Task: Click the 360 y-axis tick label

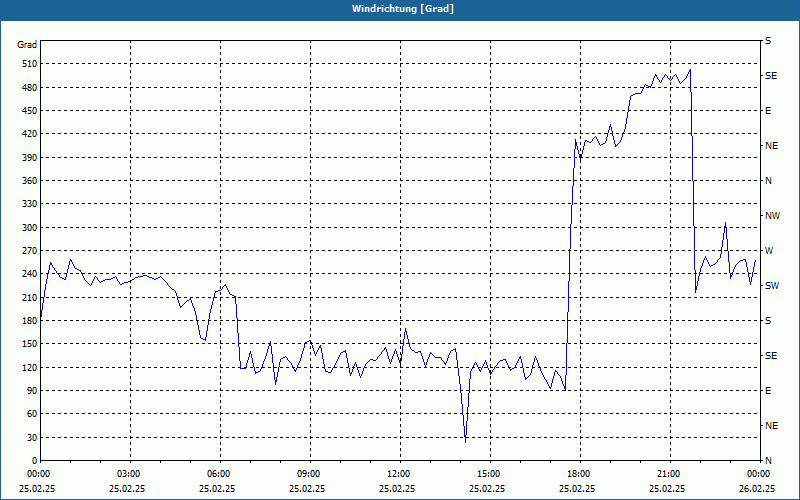Action: point(31,181)
